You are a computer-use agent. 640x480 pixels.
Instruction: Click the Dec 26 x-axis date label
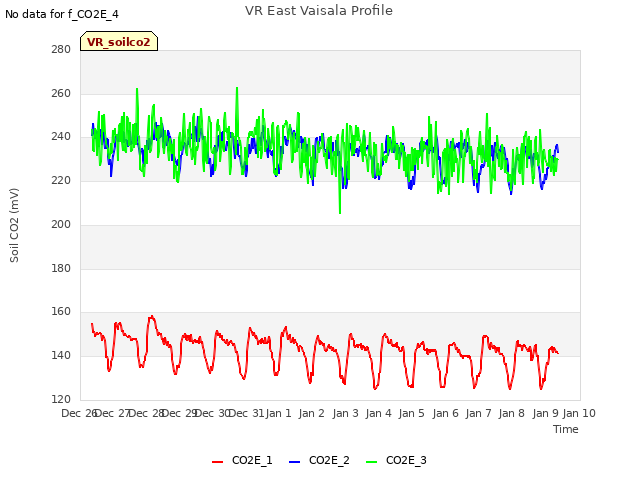(x=79, y=413)
